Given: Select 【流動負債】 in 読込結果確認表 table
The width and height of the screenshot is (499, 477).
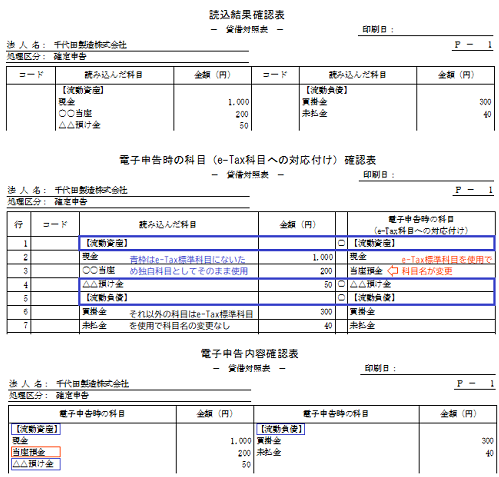Looking at the screenshot, I should point(326,90).
